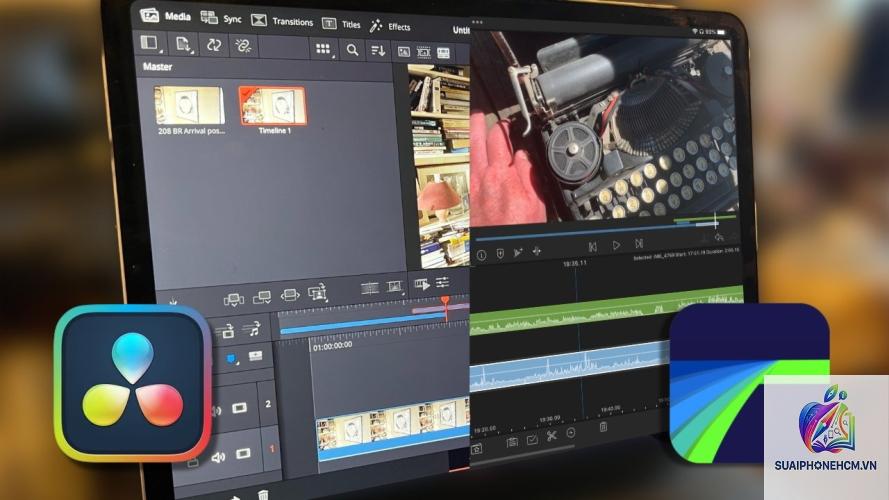Click the LumaFusion play button
This screenshot has height=500, width=889.
point(616,245)
